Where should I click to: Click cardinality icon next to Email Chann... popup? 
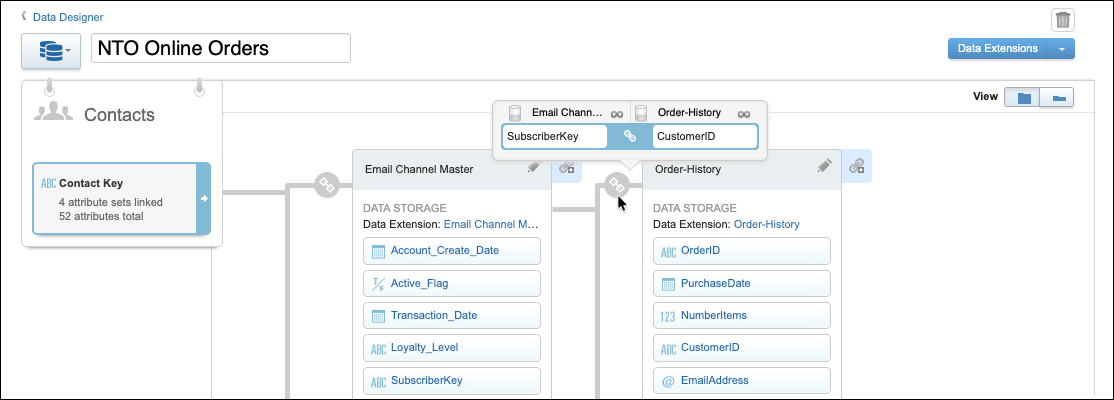click(617, 113)
